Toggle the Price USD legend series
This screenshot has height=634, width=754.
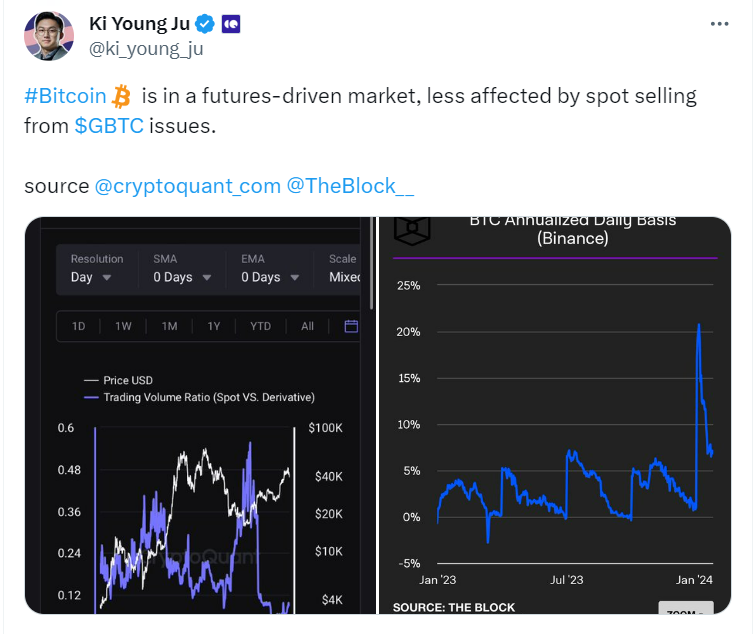point(118,380)
